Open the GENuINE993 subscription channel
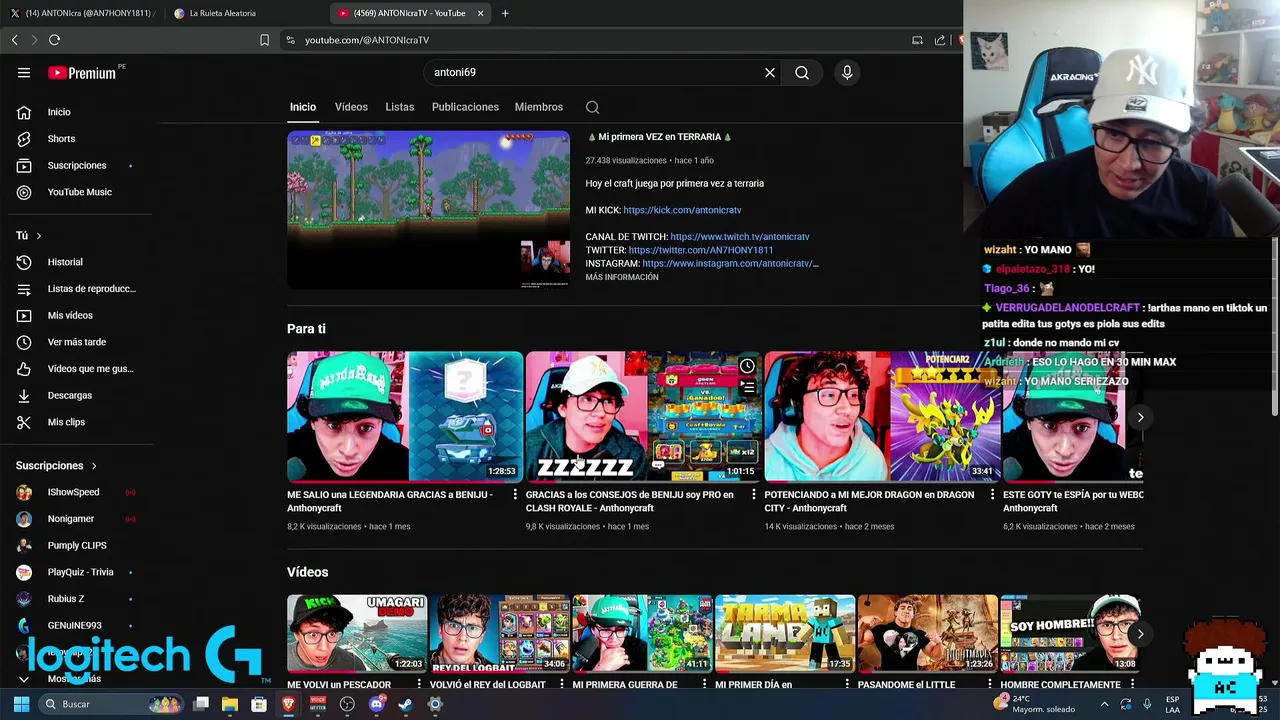The height and width of the screenshot is (720, 1280). 76,625
